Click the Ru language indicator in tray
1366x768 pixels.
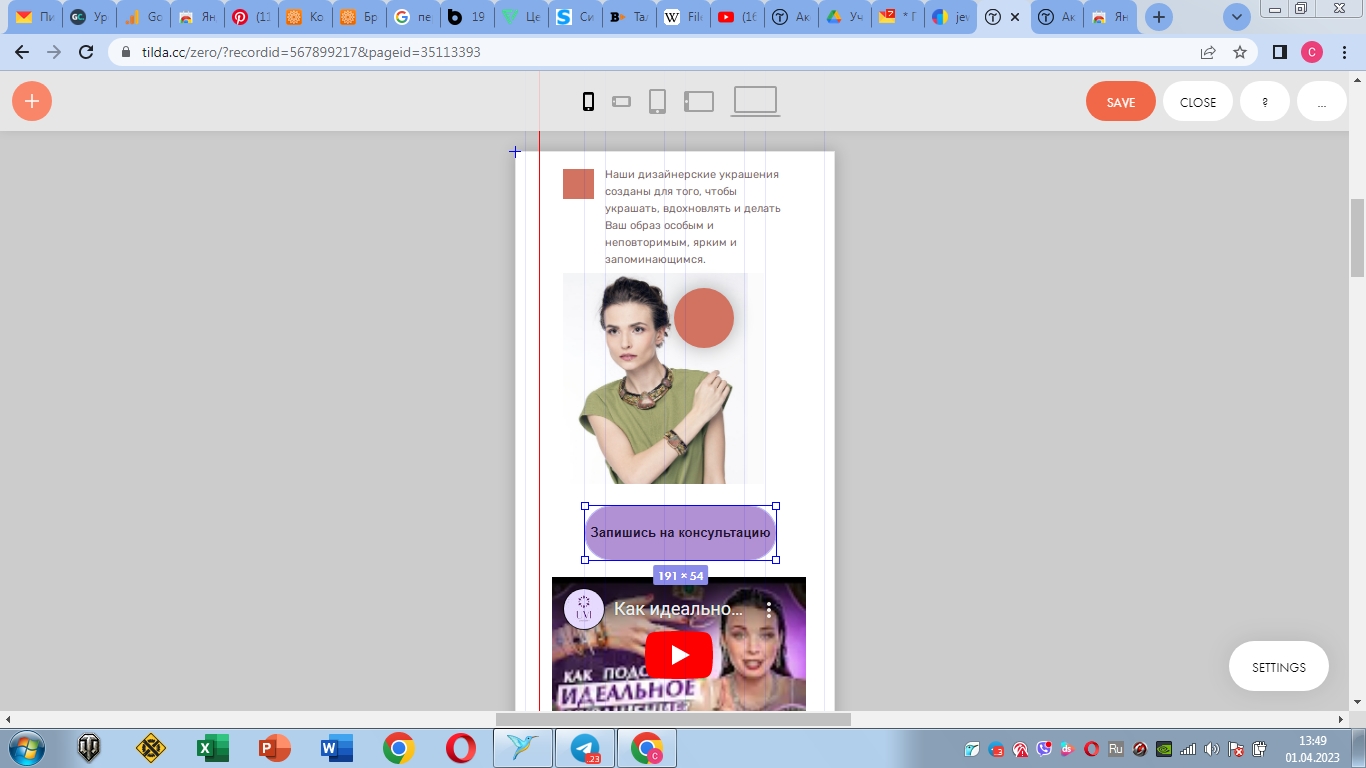(1116, 749)
